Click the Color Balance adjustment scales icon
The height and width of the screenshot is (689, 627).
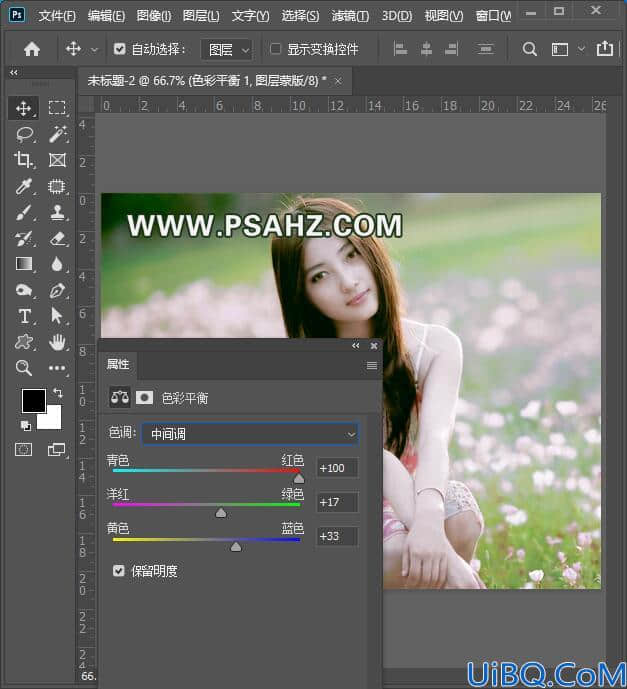120,398
